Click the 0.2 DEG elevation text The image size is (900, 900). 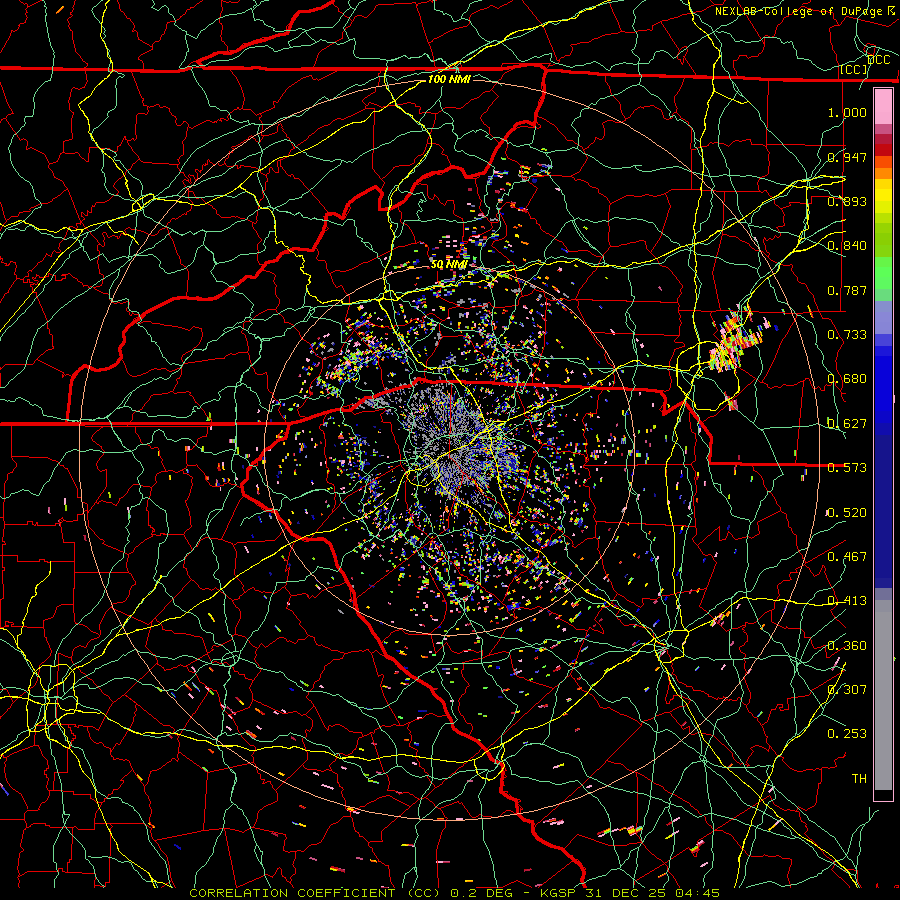(x=482, y=893)
